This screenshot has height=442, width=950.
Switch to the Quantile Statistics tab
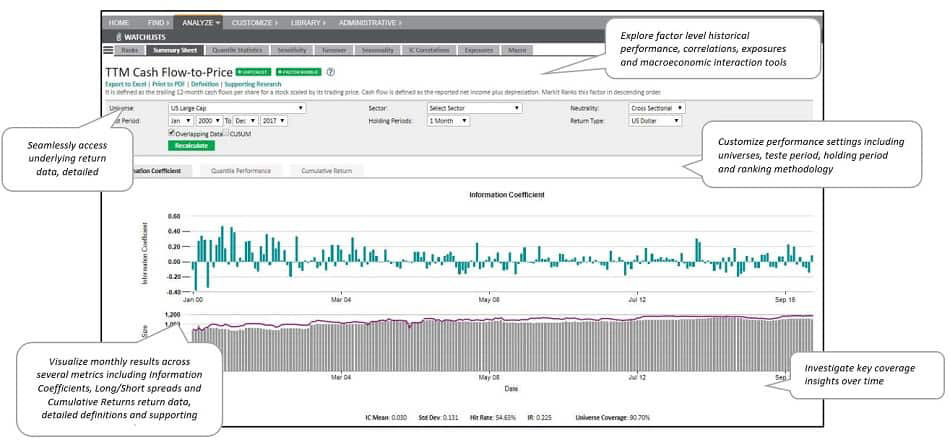[237, 50]
